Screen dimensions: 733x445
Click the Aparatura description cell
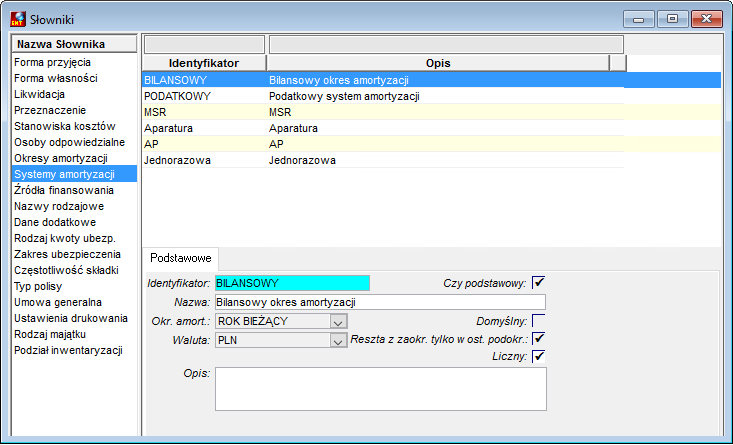click(x=446, y=128)
